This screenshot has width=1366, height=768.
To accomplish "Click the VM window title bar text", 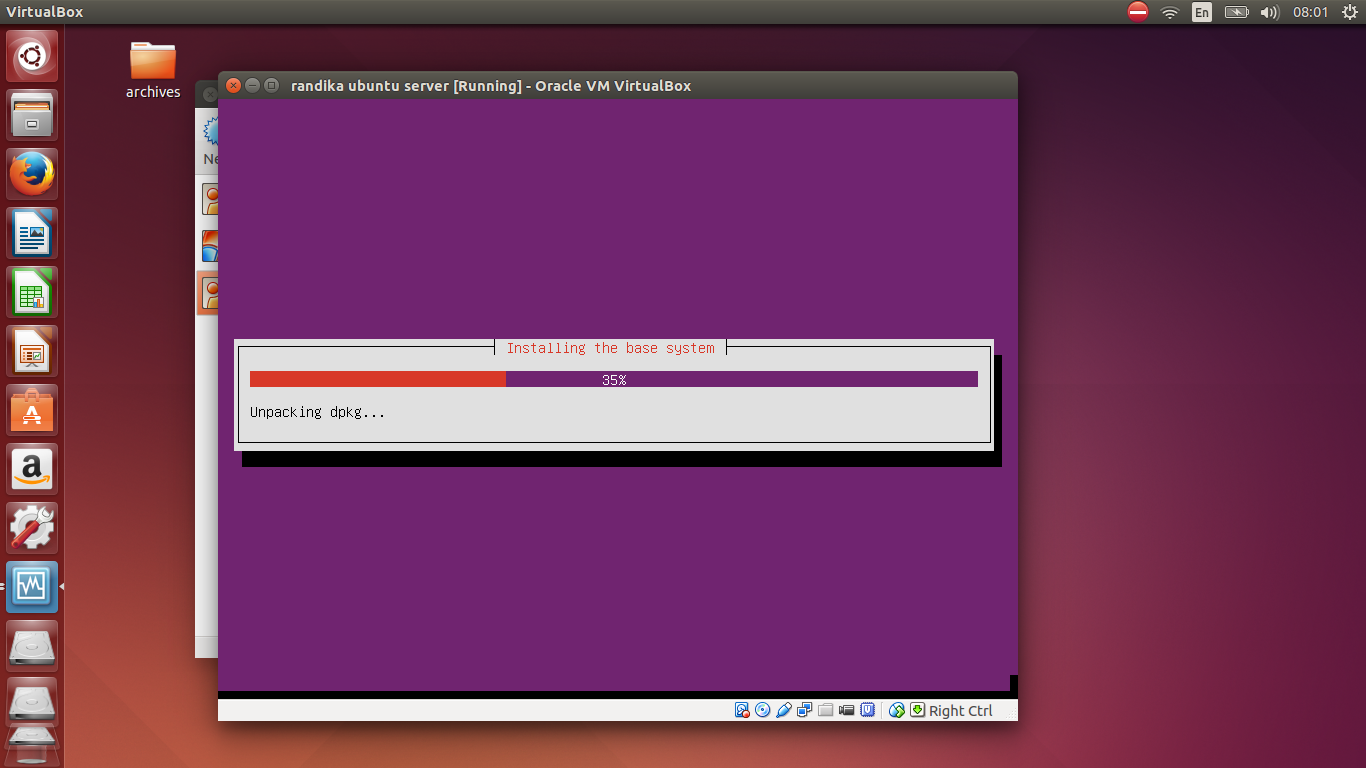I will coord(491,86).
